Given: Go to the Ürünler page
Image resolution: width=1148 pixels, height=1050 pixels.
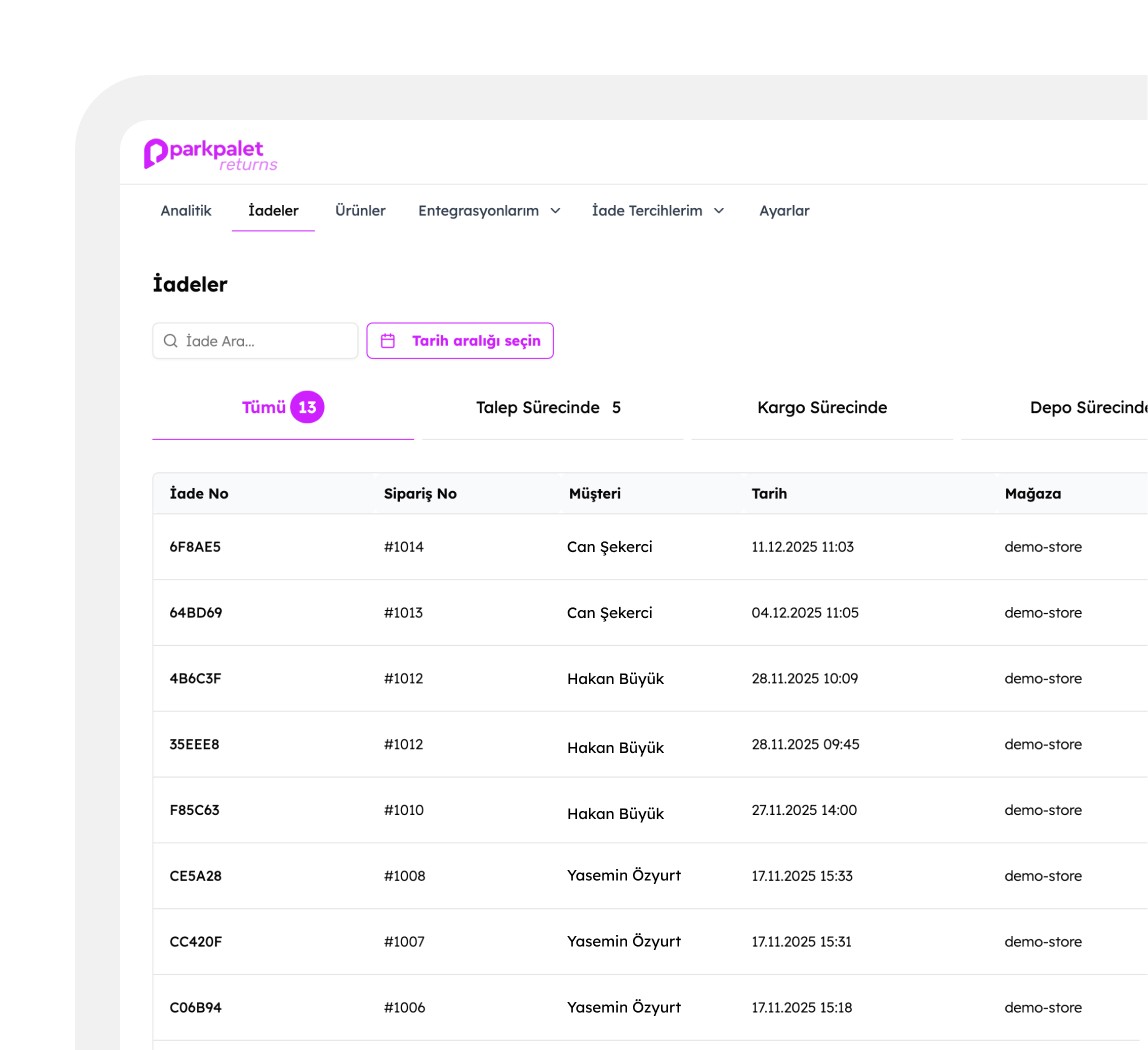Looking at the screenshot, I should [x=360, y=211].
